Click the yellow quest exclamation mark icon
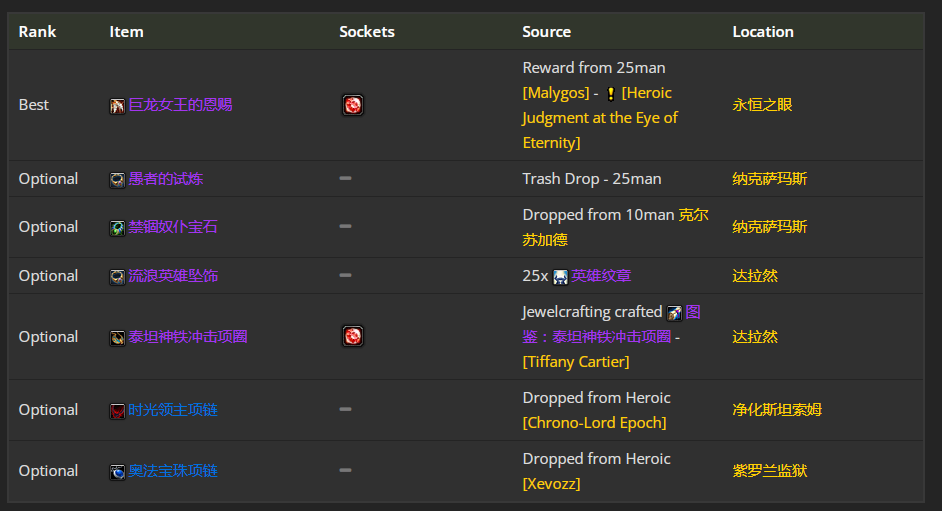 (x=610, y=94)
